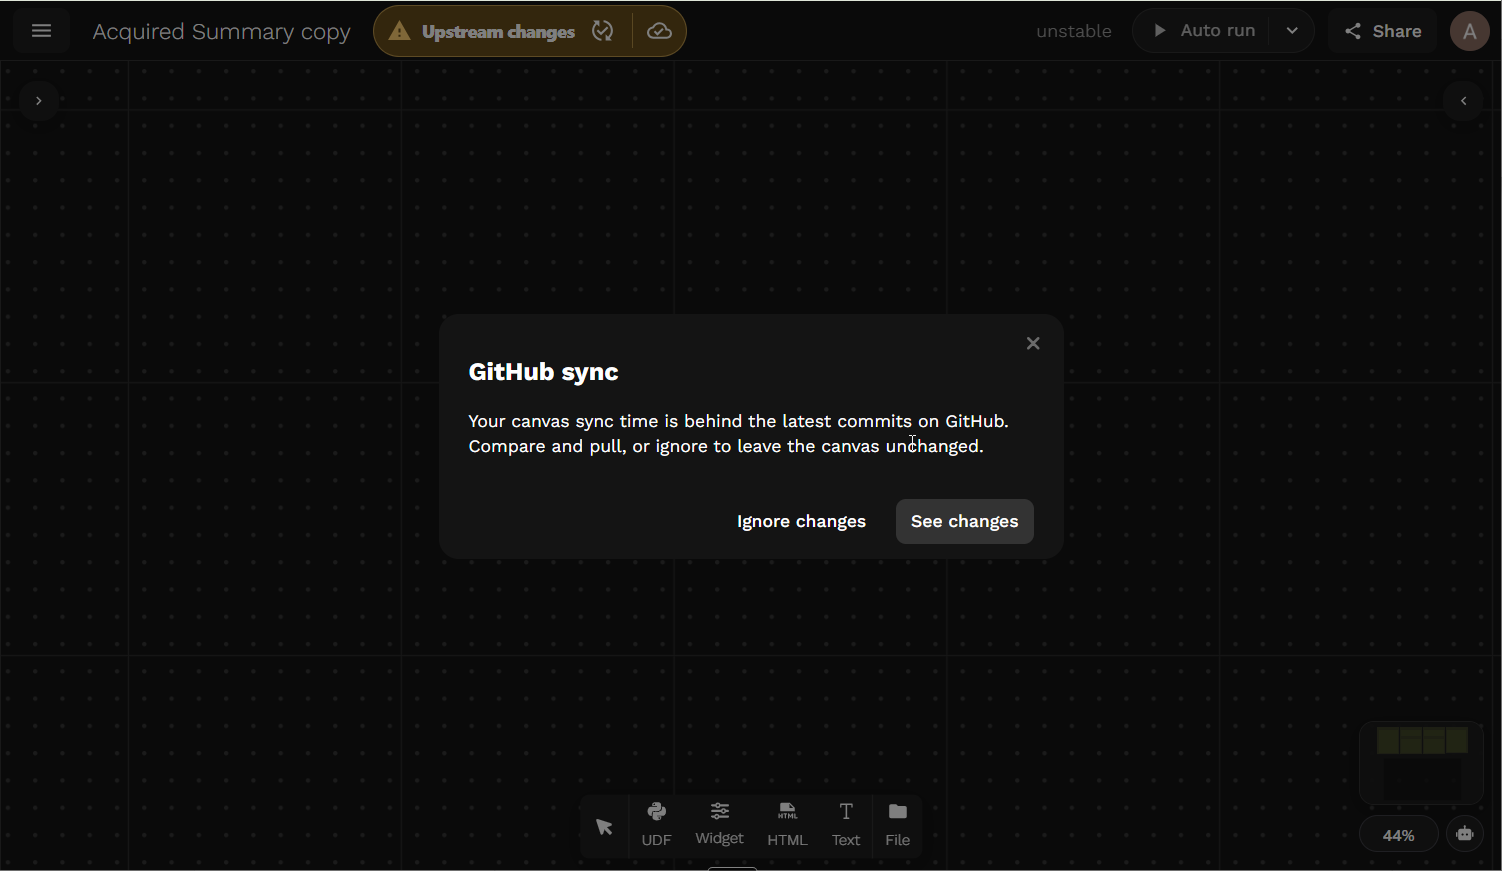Open the user avatar account menu
The height and width of the screenshot is (871, 1502).
click(x=1469, y=31)
